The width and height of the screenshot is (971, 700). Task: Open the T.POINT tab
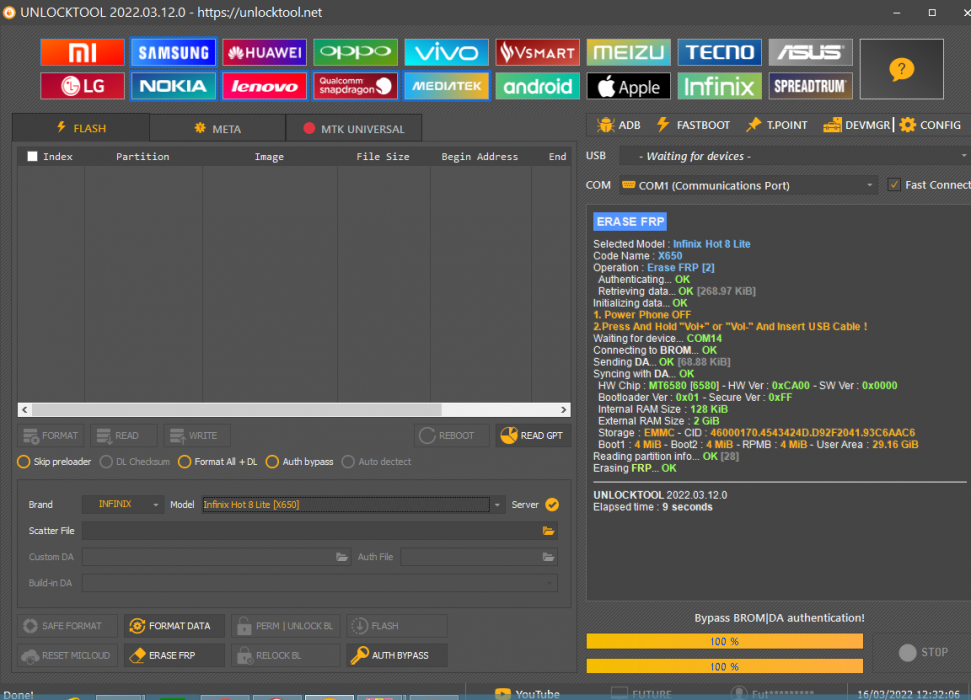(777, 125)
